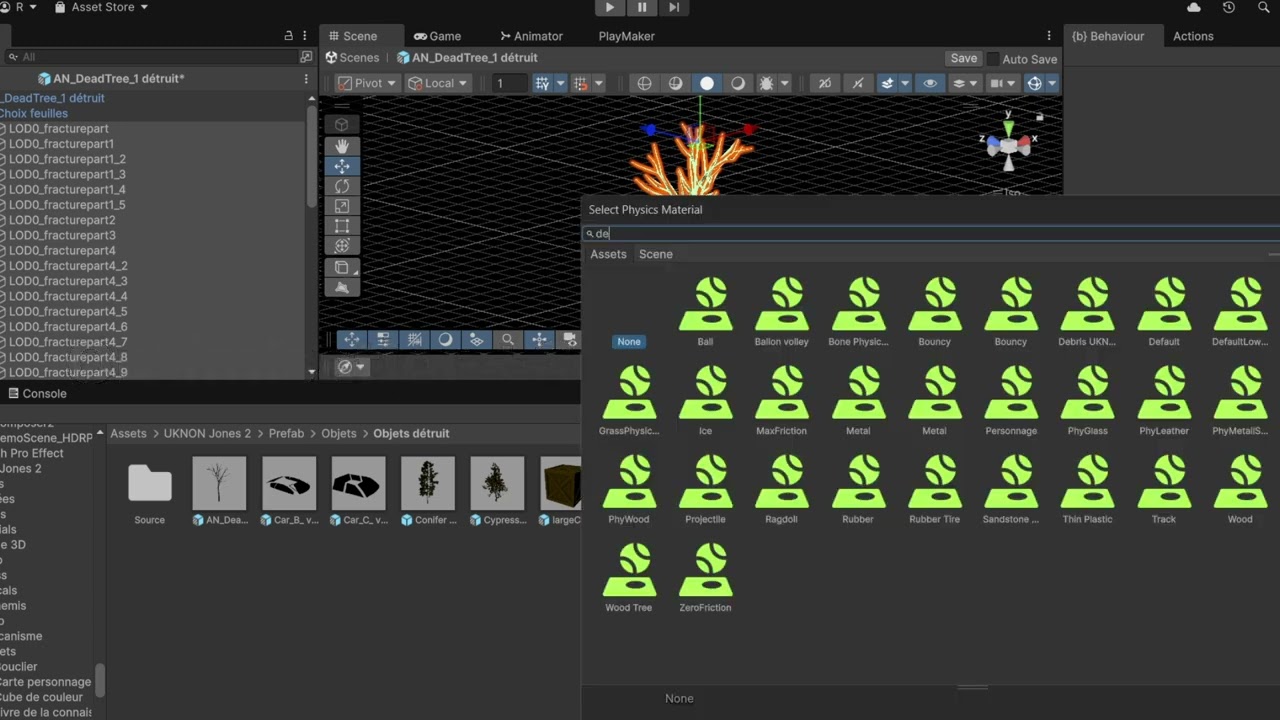
Task: Toggle scene visibility eye icon
Action: (x=930, y=83)
